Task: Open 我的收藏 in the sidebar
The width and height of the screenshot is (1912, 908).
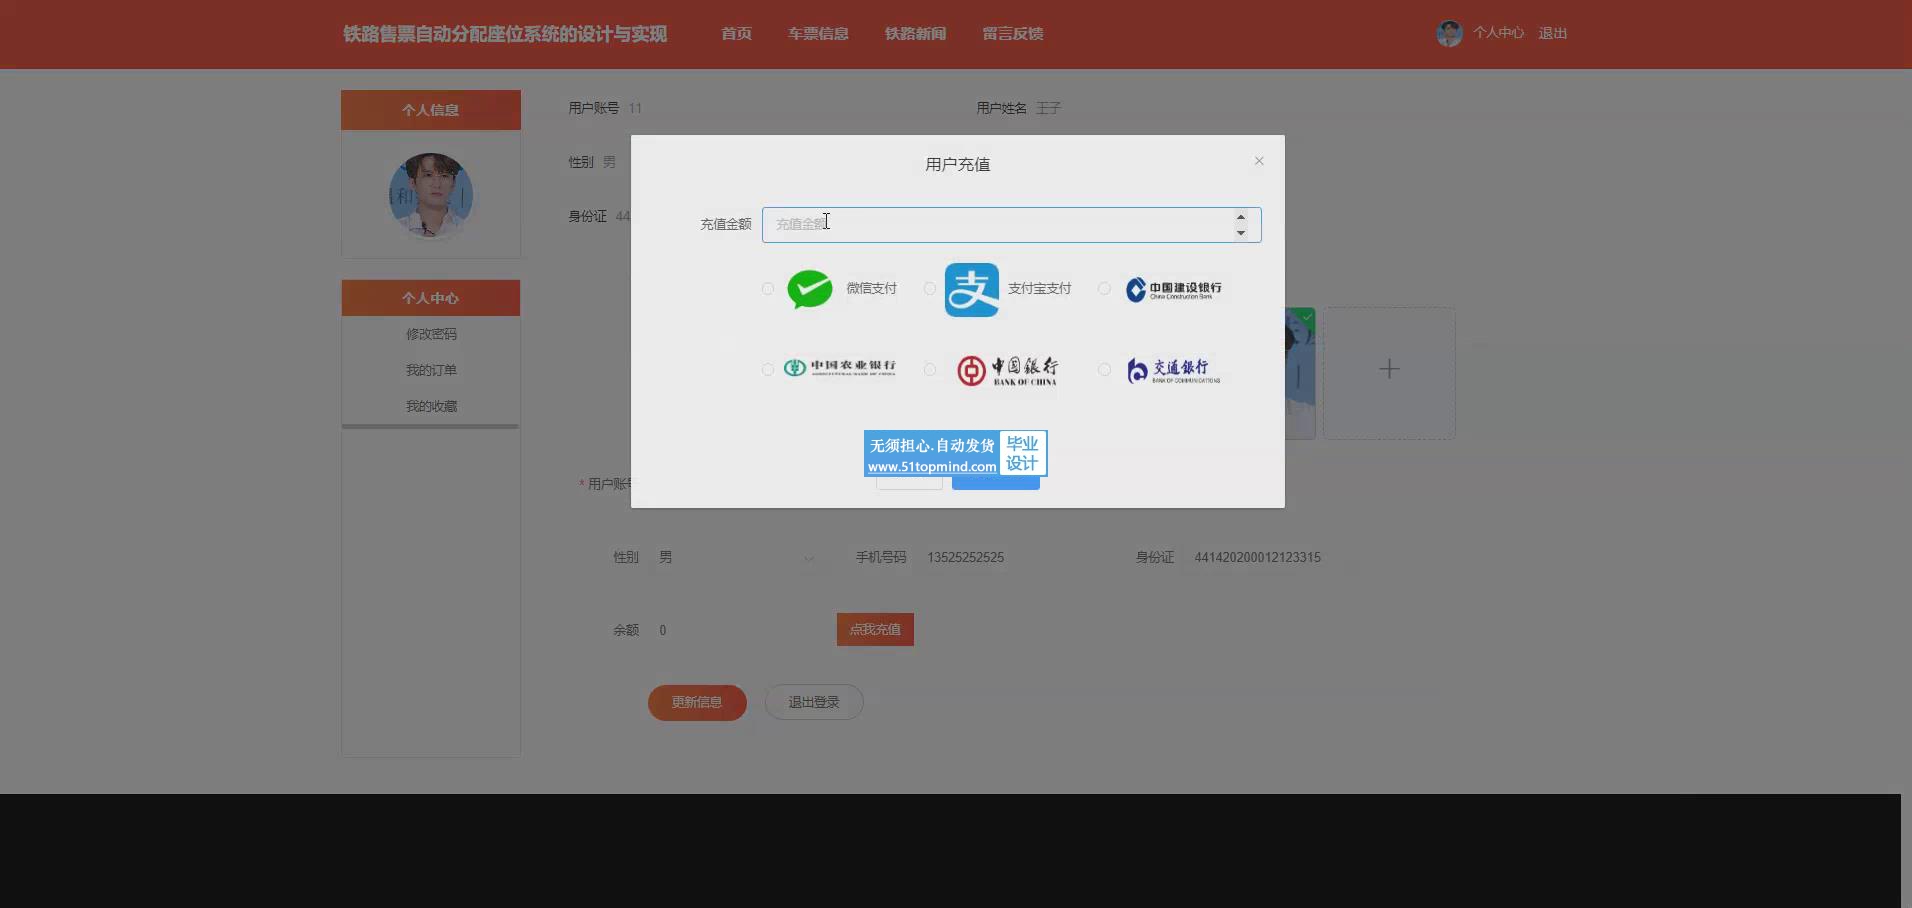Action: [x=431, y=406]
